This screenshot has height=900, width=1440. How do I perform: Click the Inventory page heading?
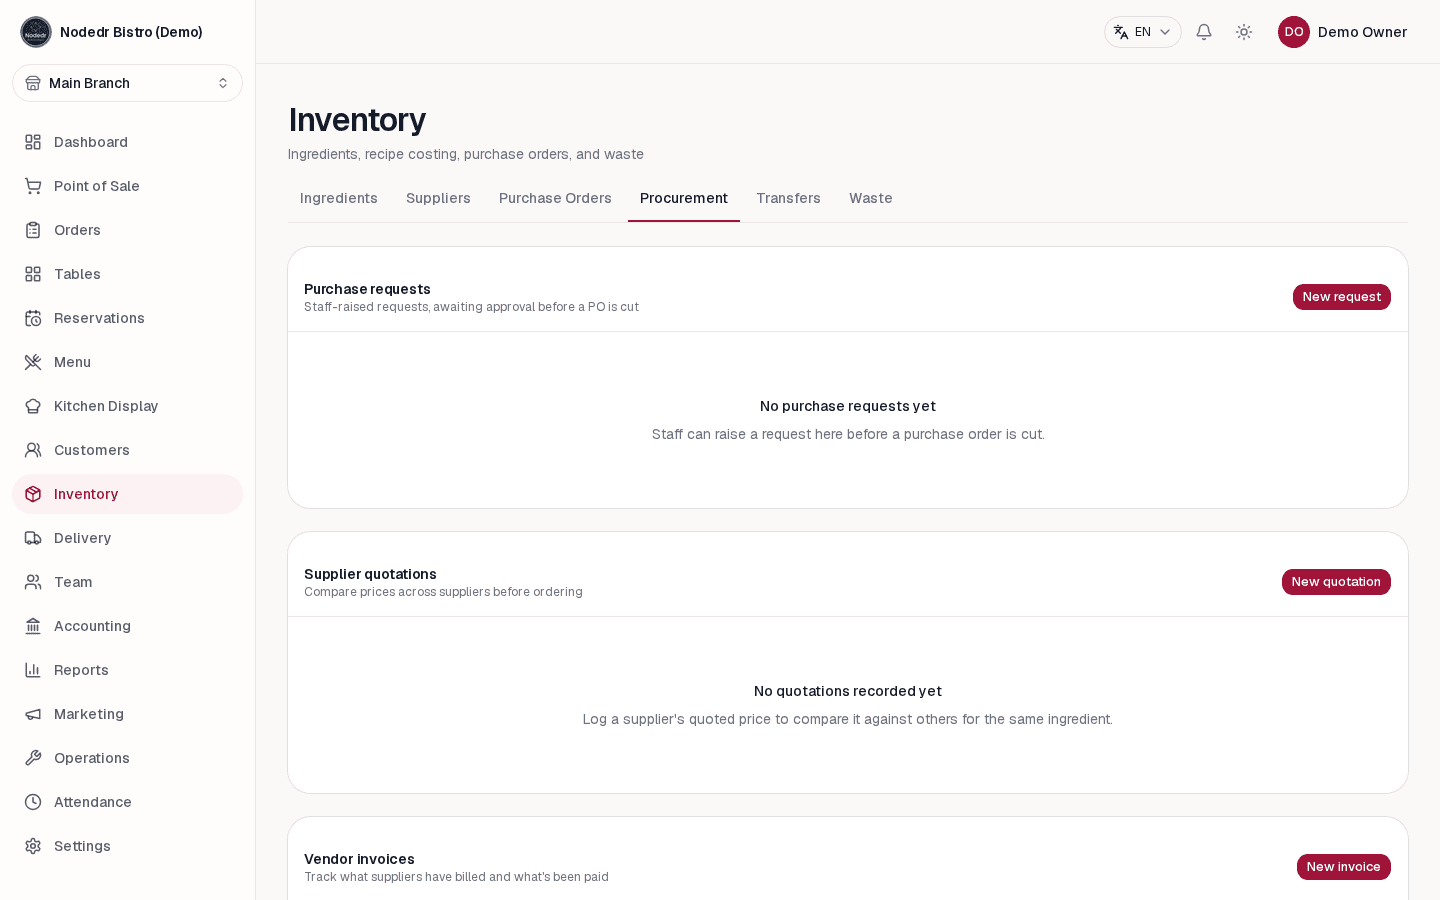pyautogui.click(x=357, y=120)
